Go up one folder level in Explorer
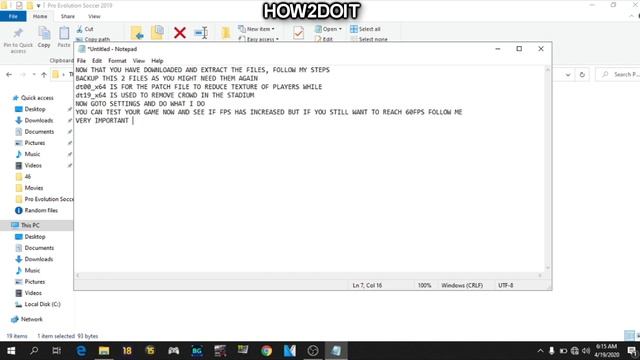 [x=44, y=74]
